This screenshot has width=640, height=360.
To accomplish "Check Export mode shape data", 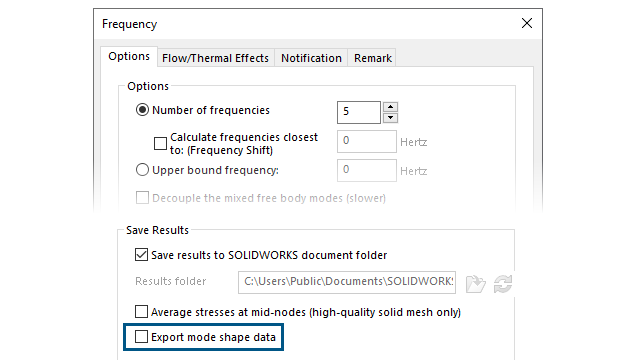I will tap(141, 337).
